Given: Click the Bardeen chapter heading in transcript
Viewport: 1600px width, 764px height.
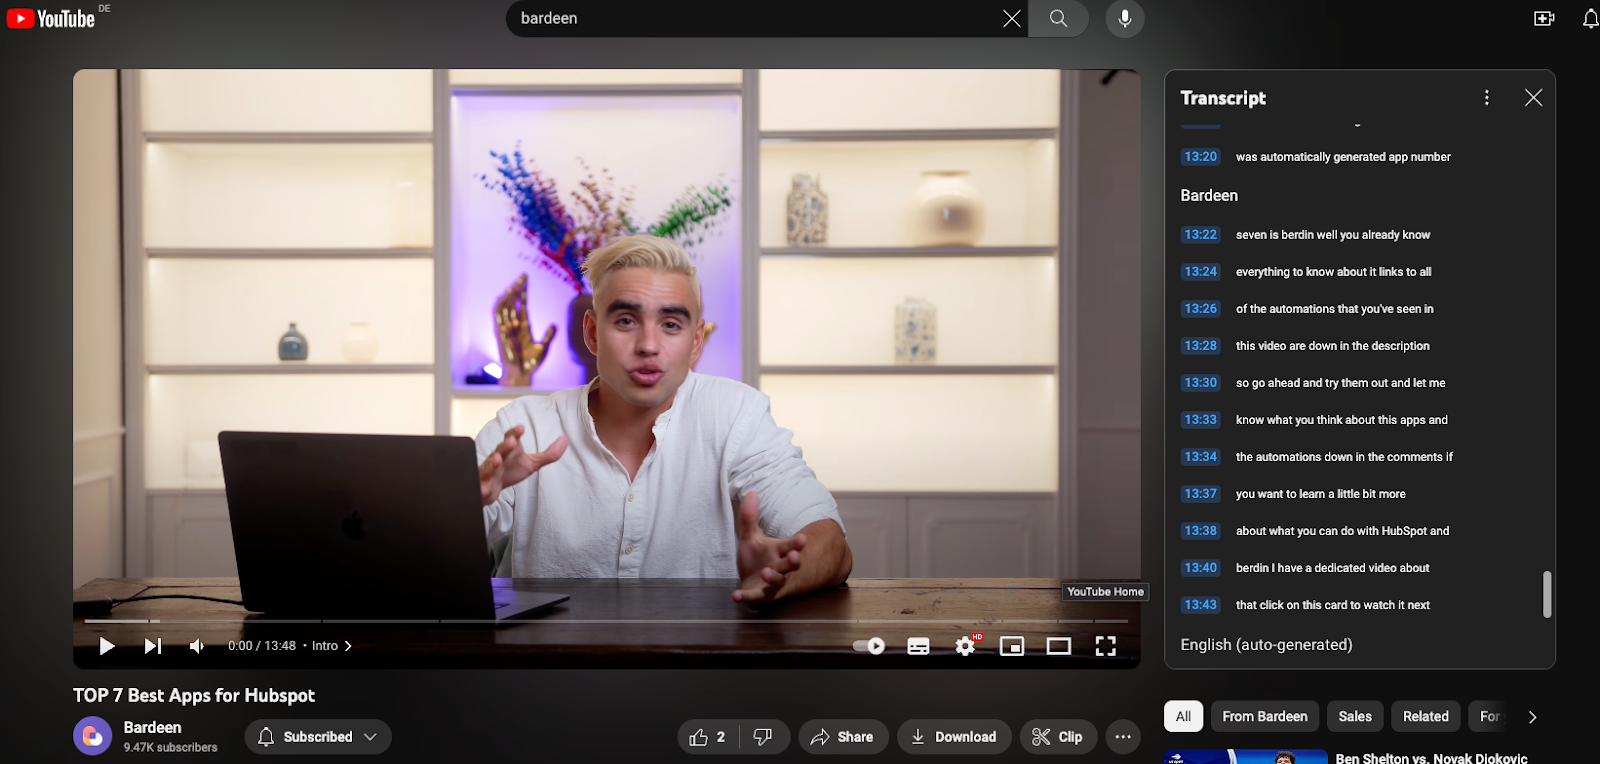Looking at the screenshot, I should 1209,196.
